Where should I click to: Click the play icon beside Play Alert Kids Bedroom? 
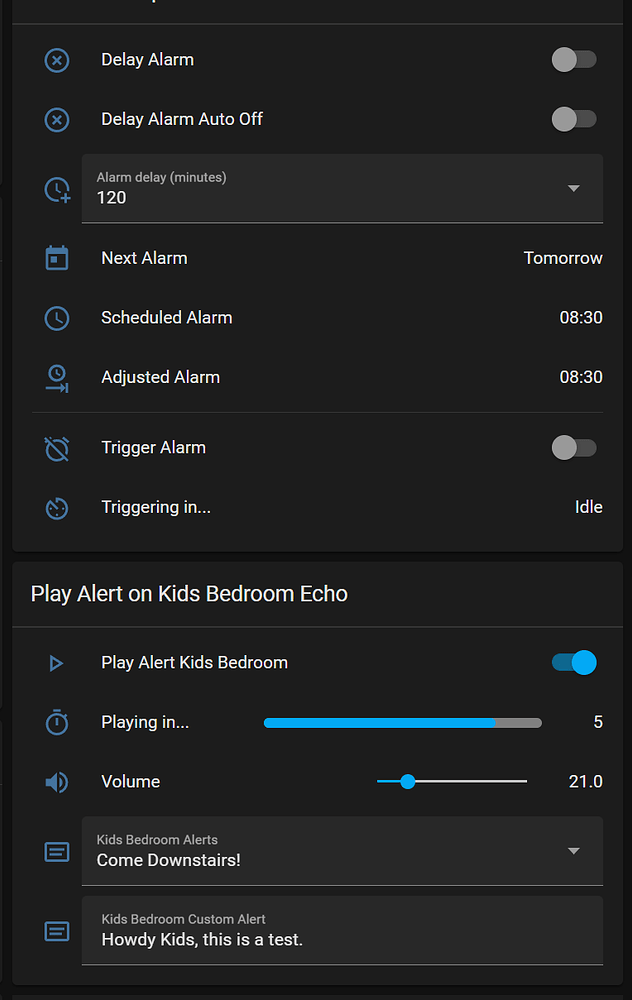(x=57, y=663)
